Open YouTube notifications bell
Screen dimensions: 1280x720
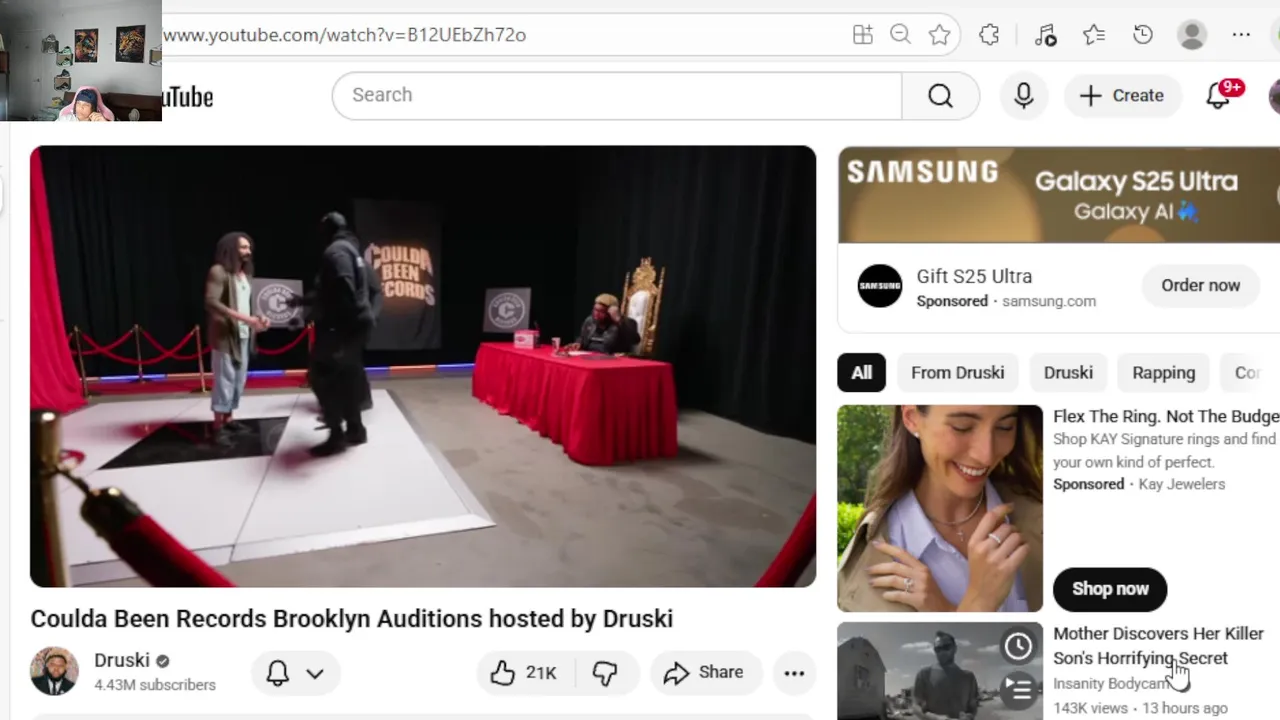(1218, 95)
